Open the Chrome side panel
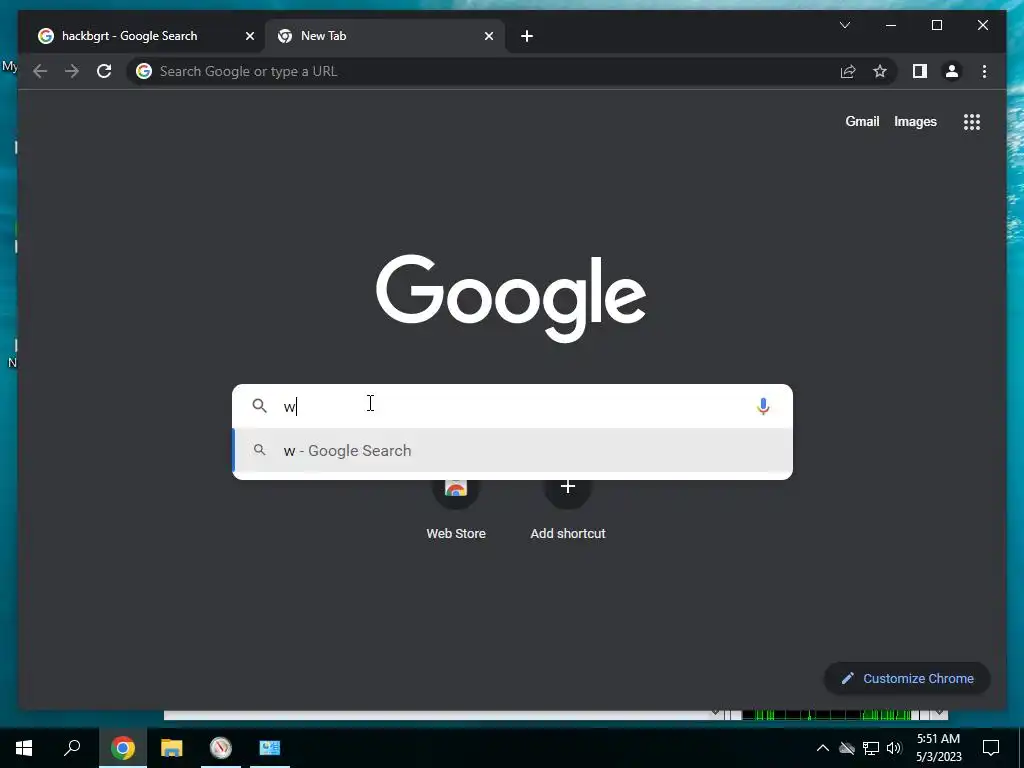Screen dimensions: 1024x768 coord(920,71)
